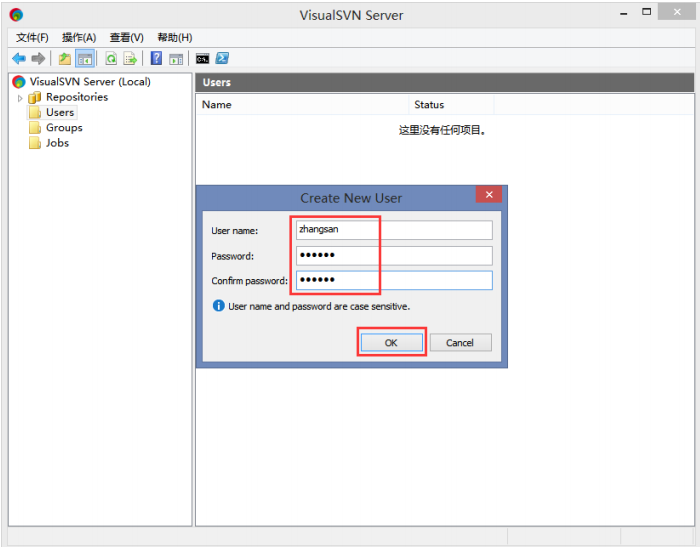Click the gray Forward arrow in toolbar

click(x=38, y=58)
